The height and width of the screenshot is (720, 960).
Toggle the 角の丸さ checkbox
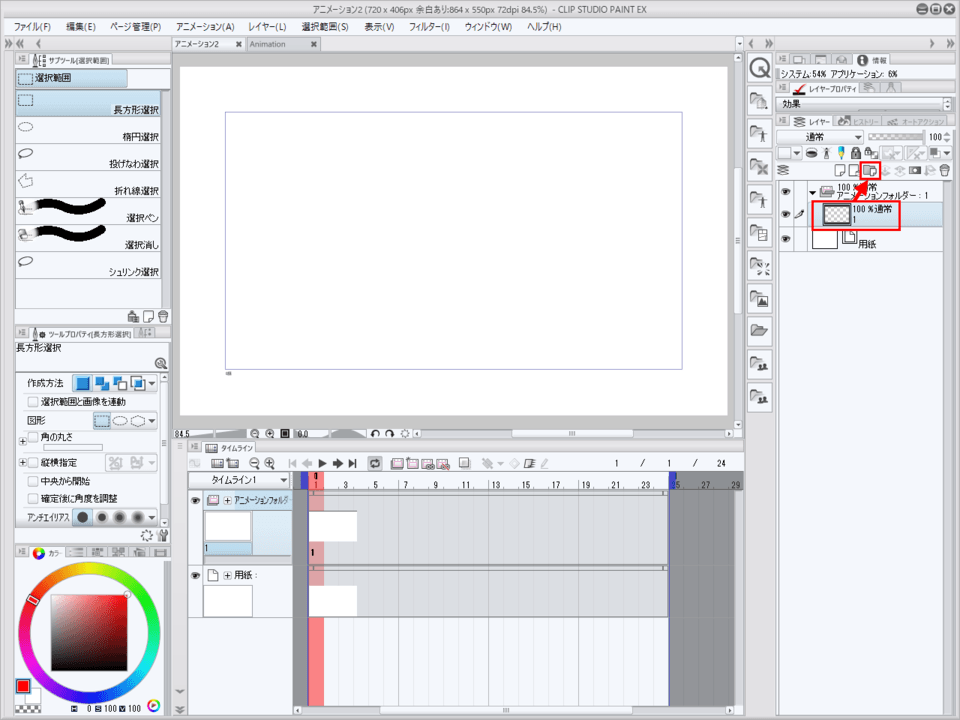[x=33, y=437]
